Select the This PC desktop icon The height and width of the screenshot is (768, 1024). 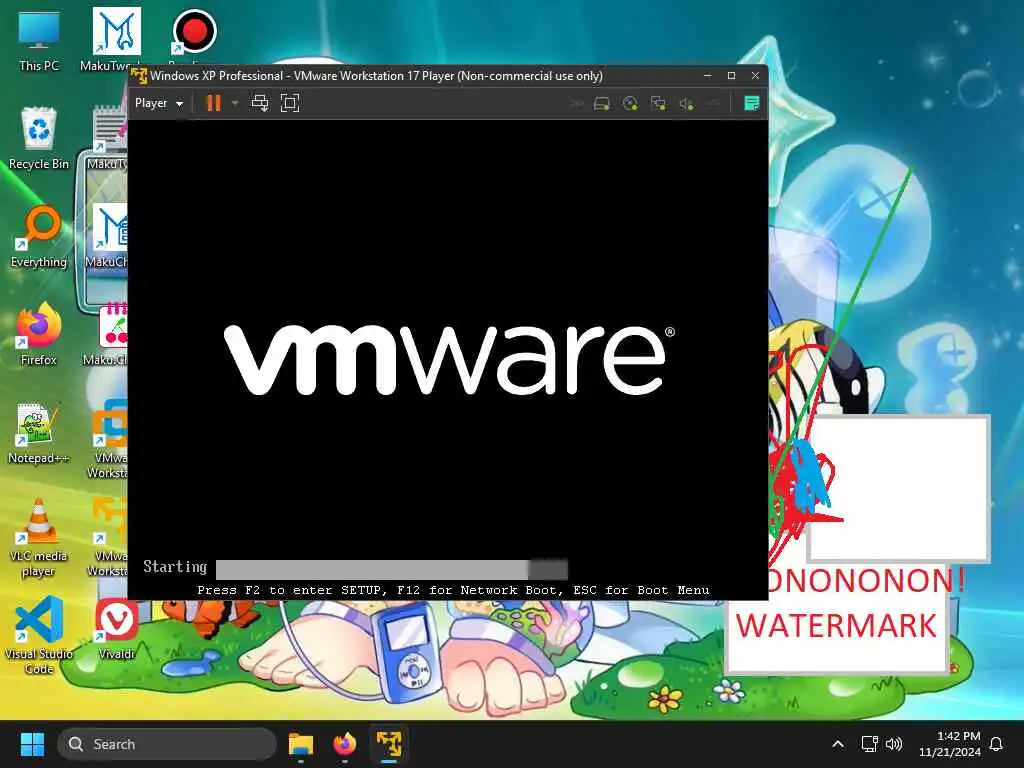[x=39, y=41]
